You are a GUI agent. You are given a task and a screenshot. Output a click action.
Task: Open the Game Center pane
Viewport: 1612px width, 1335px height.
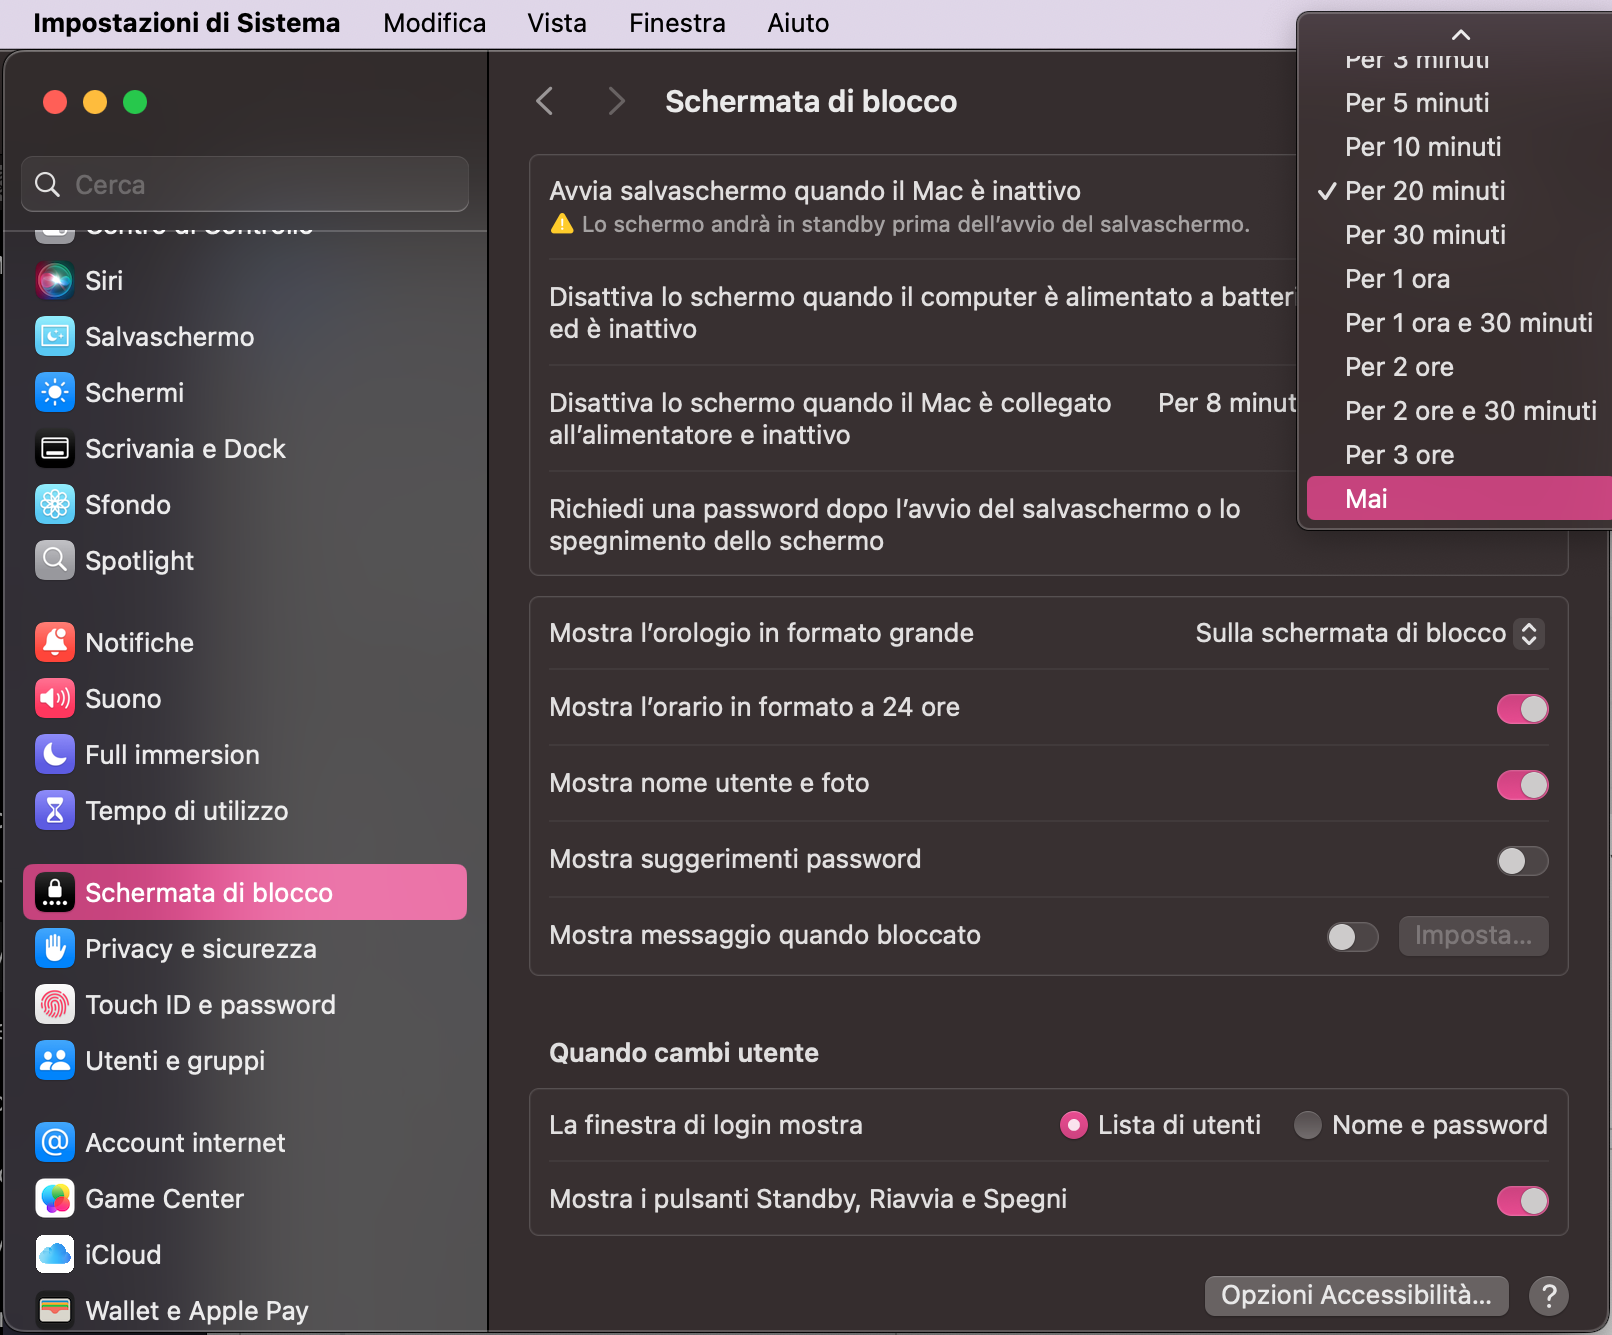click(245, 1199)
